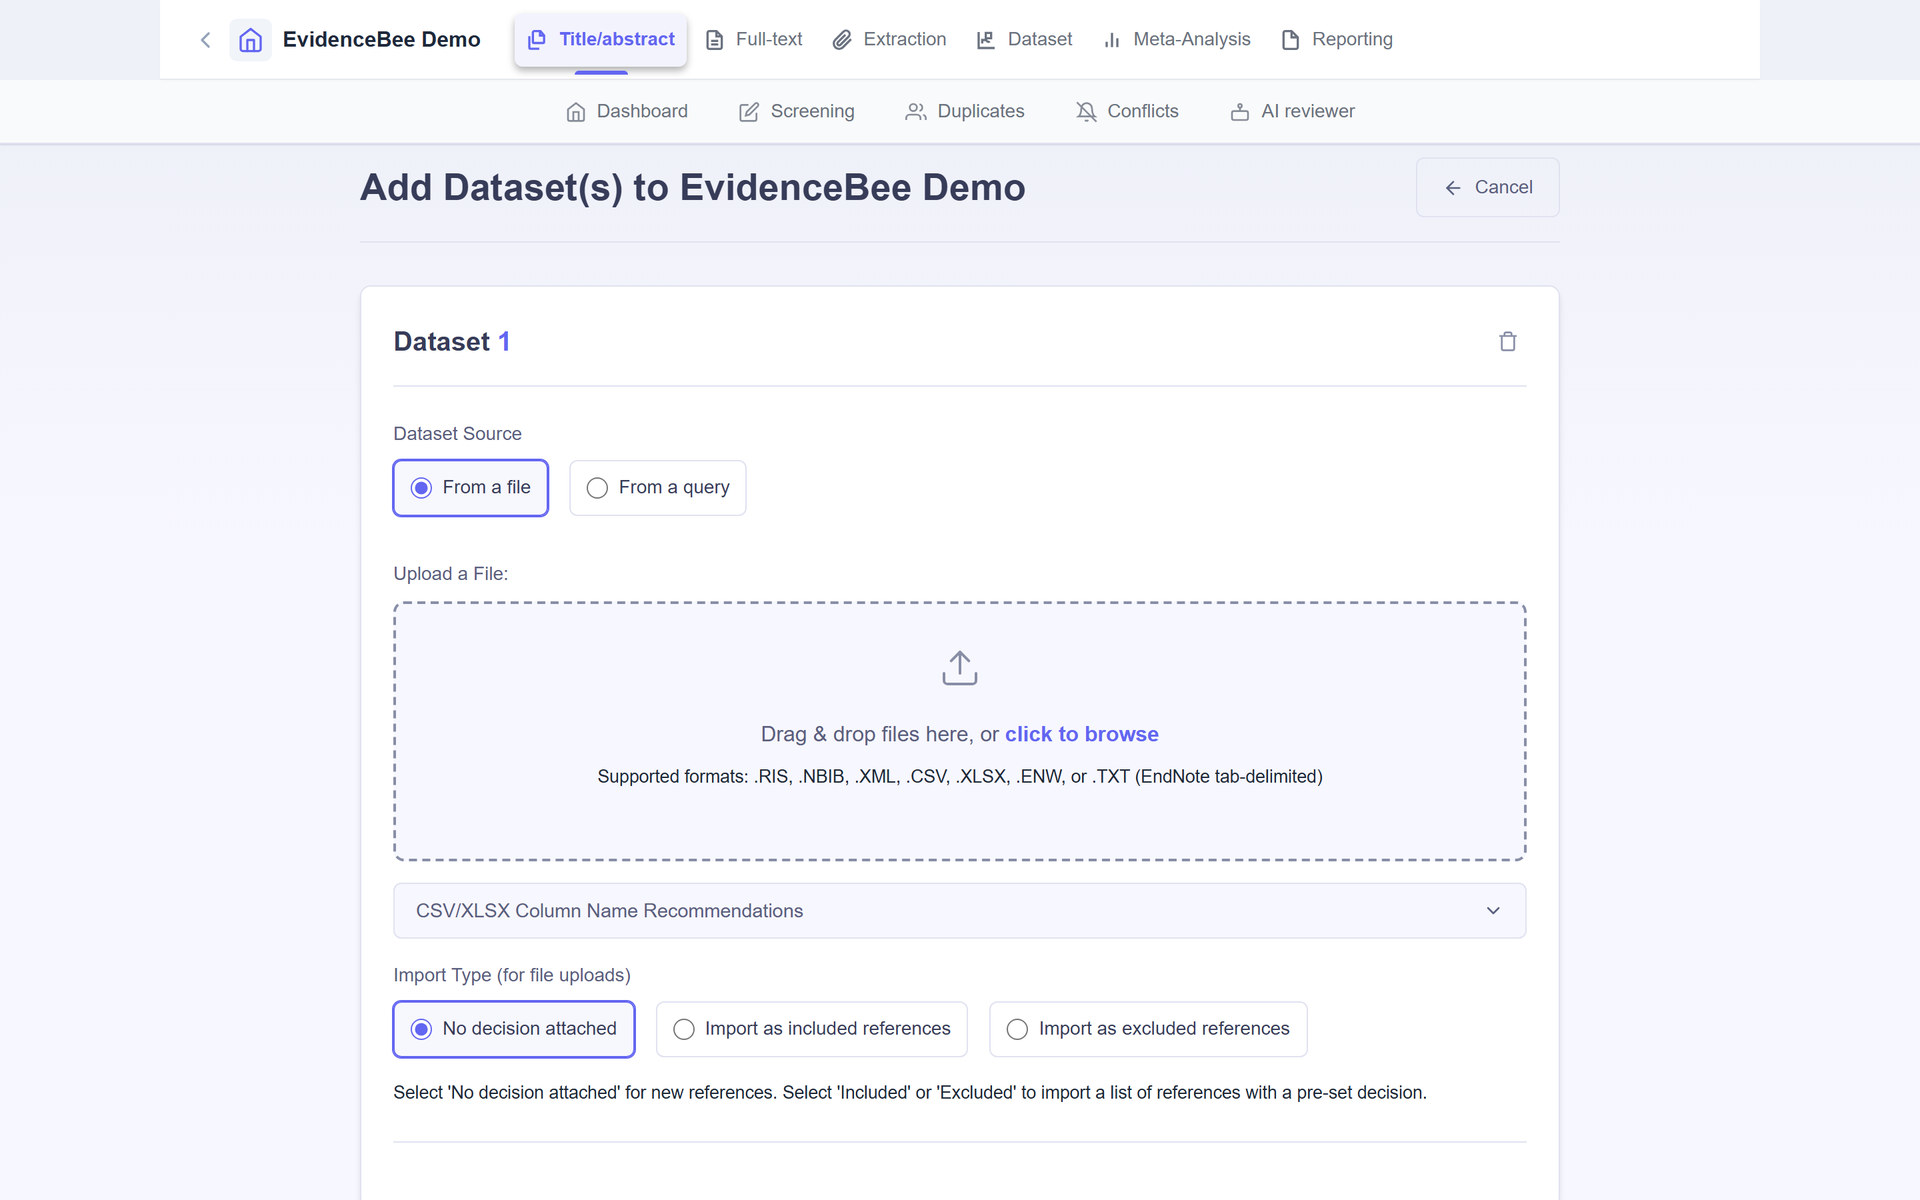Select 'From a query' dataset source
Screen dimensions: 1920x1200
(658, 488)
